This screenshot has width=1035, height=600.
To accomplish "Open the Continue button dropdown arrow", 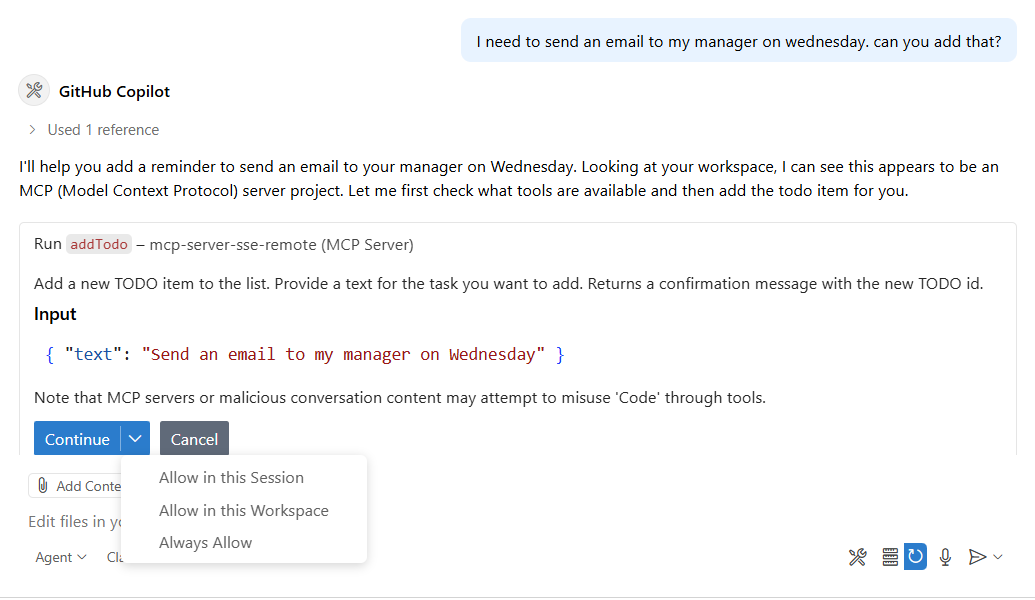I will click(136, 439).
